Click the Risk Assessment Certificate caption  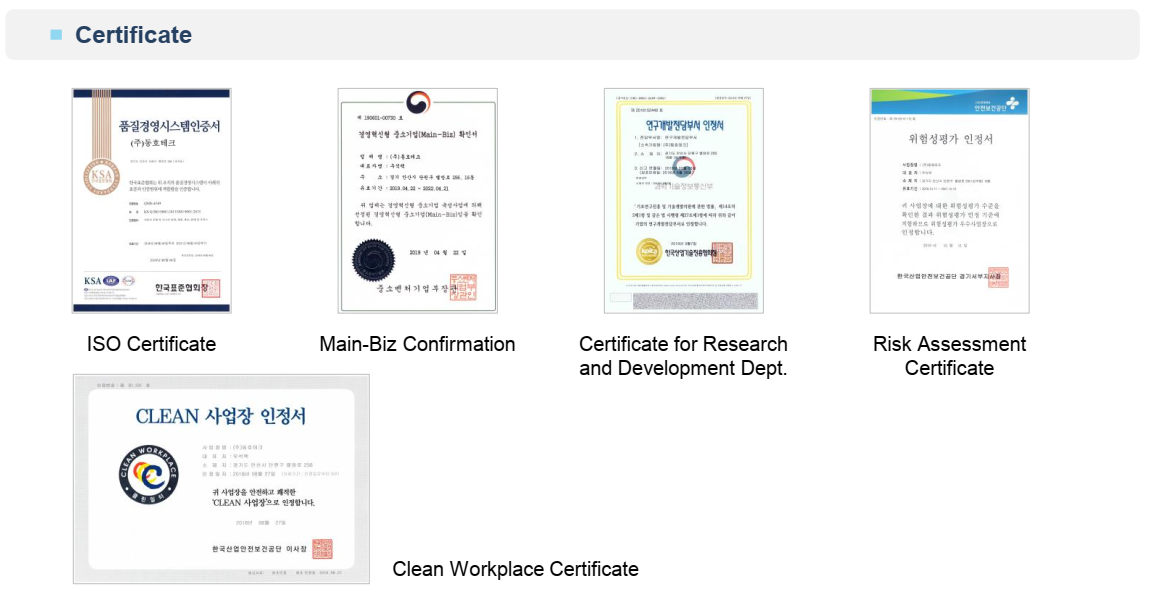(949, 356)
